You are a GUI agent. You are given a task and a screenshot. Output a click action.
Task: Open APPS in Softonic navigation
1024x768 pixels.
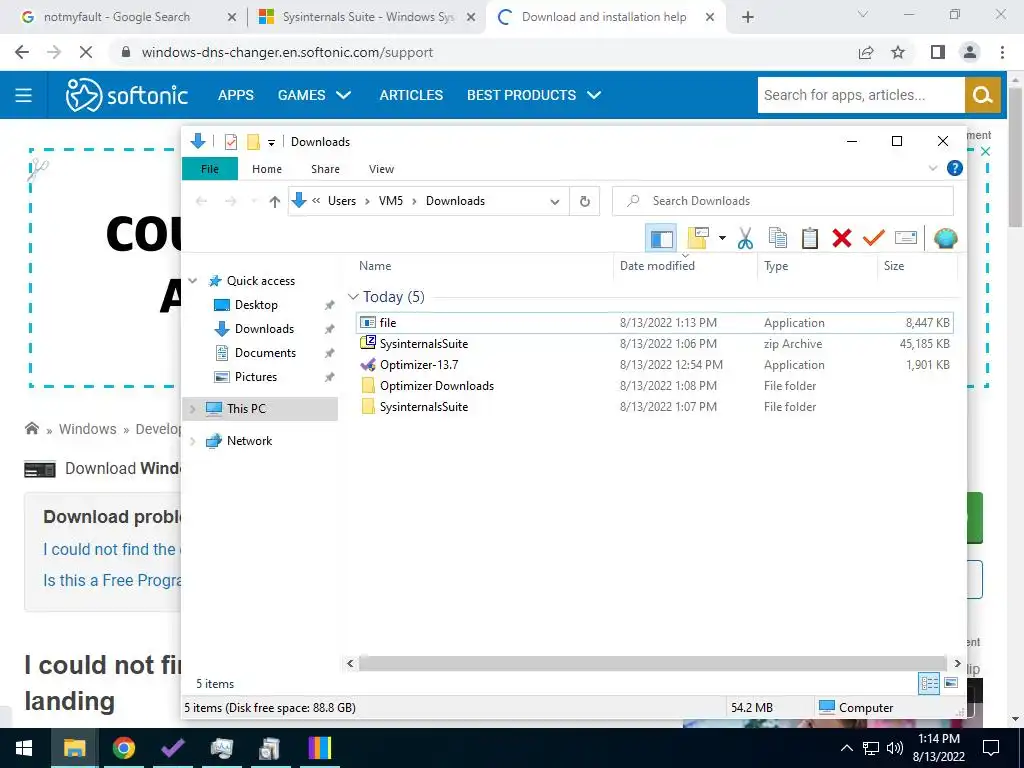point(236,95)
